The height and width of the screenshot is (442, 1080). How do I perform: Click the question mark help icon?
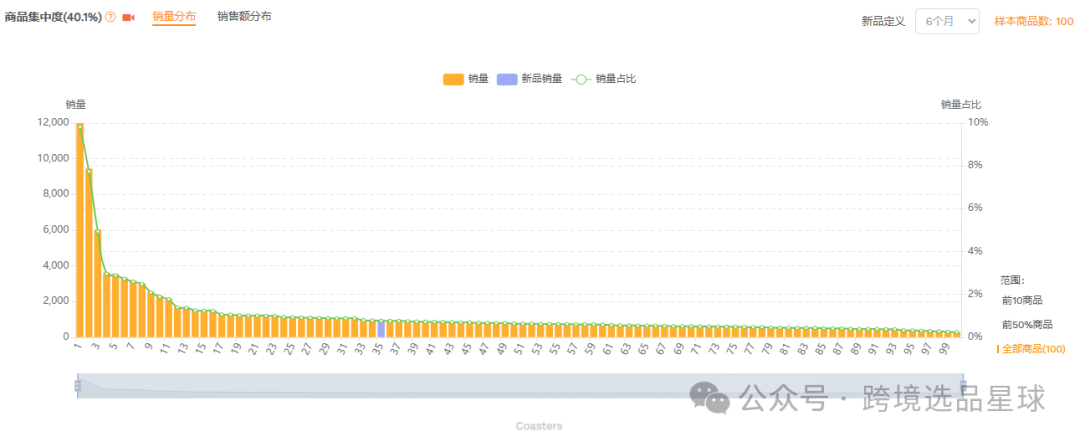tap(110, 17)
